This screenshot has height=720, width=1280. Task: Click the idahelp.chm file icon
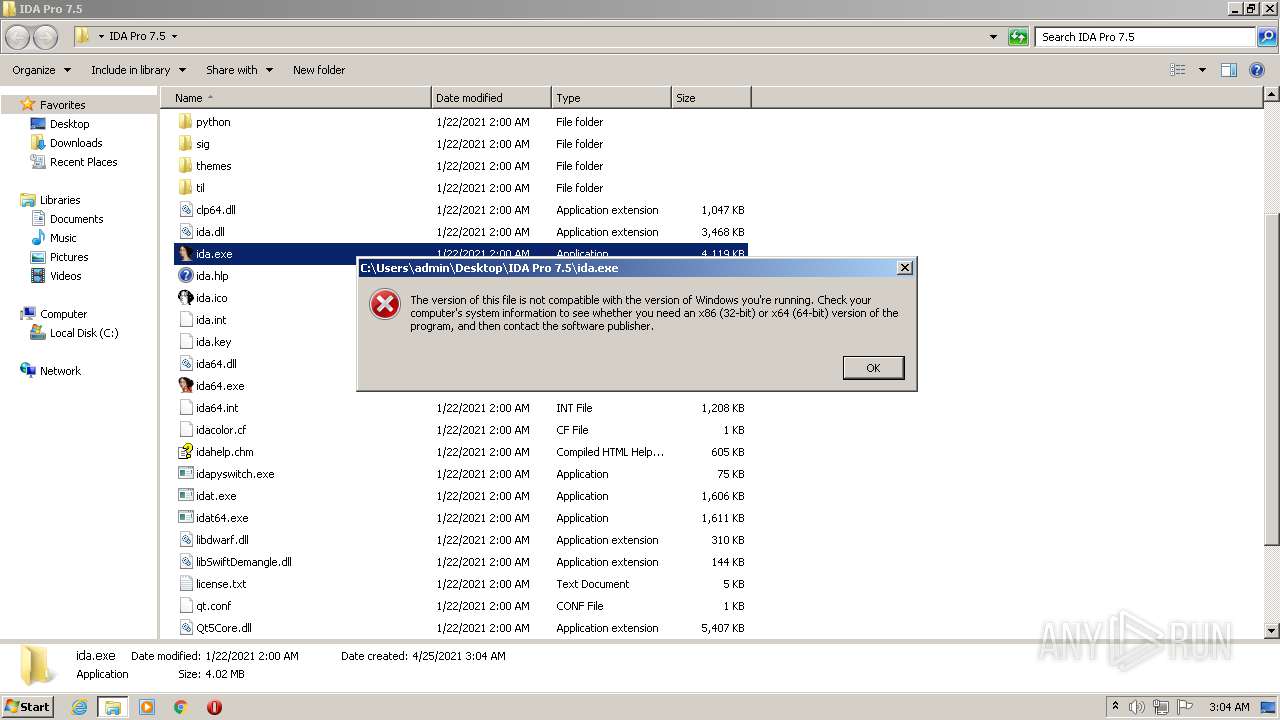coord(185,452)
